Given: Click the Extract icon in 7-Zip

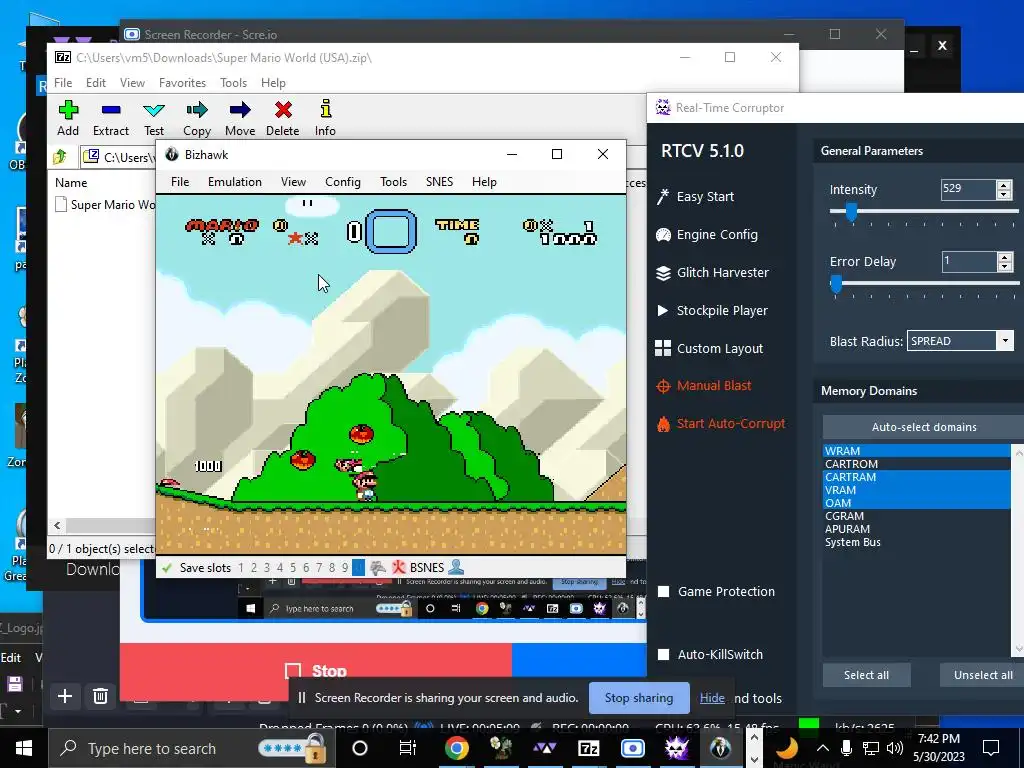Looking at the screenshot, I should click(111, 110).
